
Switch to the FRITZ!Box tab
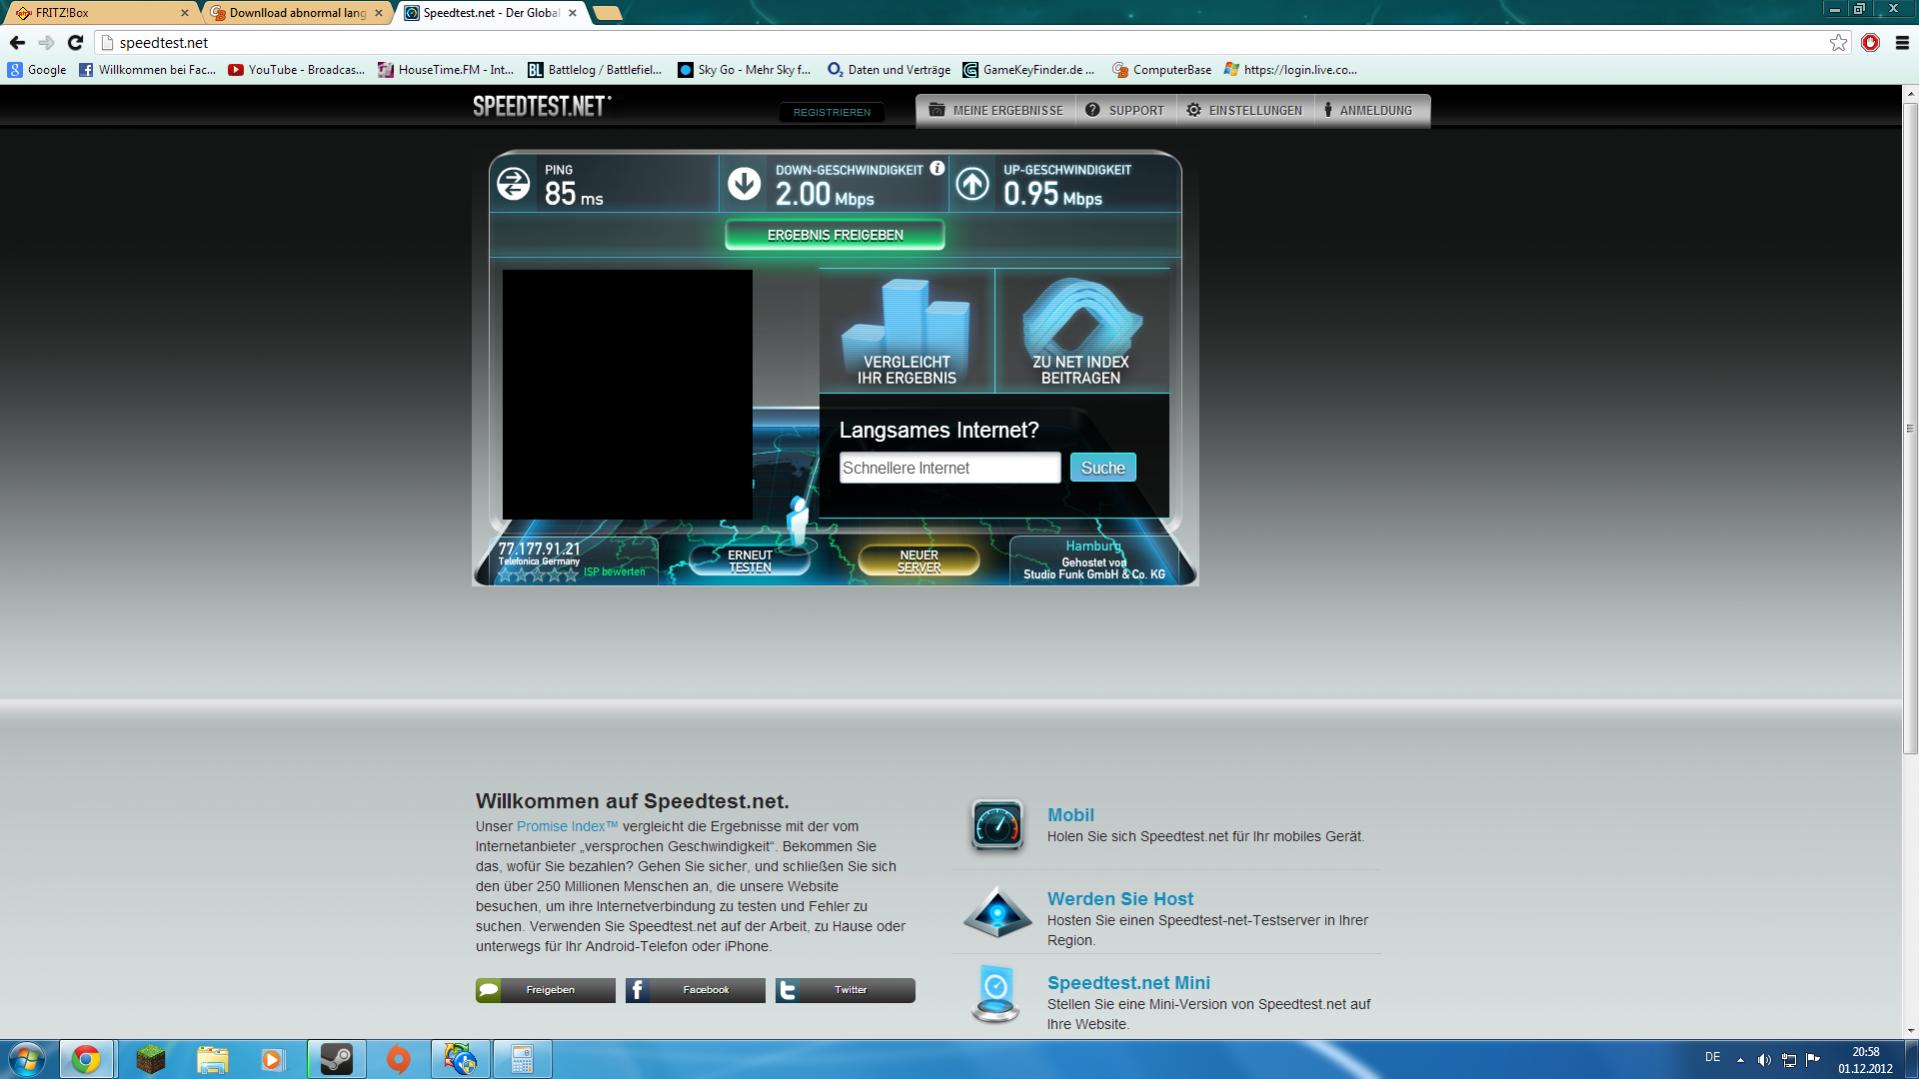tap(100, 13)
